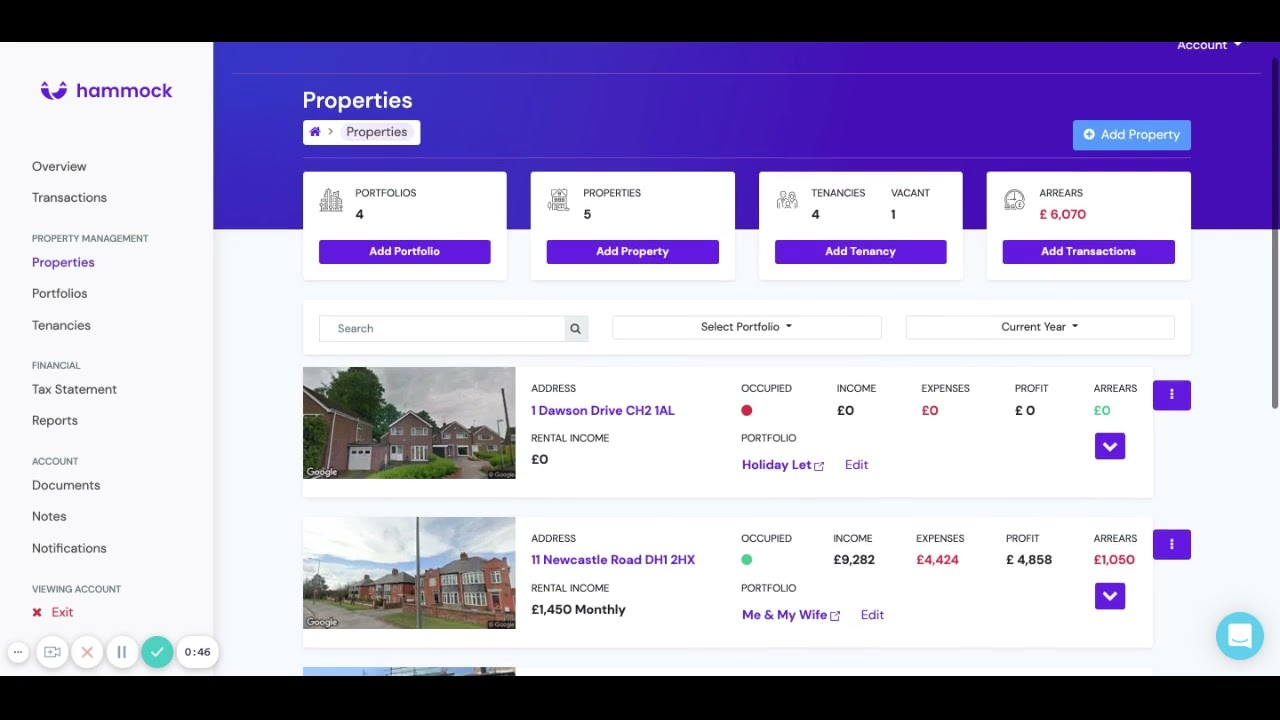This screenshot has width=1280, height=720.
Task: Expand details for 11 Newcastle Road
Action: (1109, 597)
